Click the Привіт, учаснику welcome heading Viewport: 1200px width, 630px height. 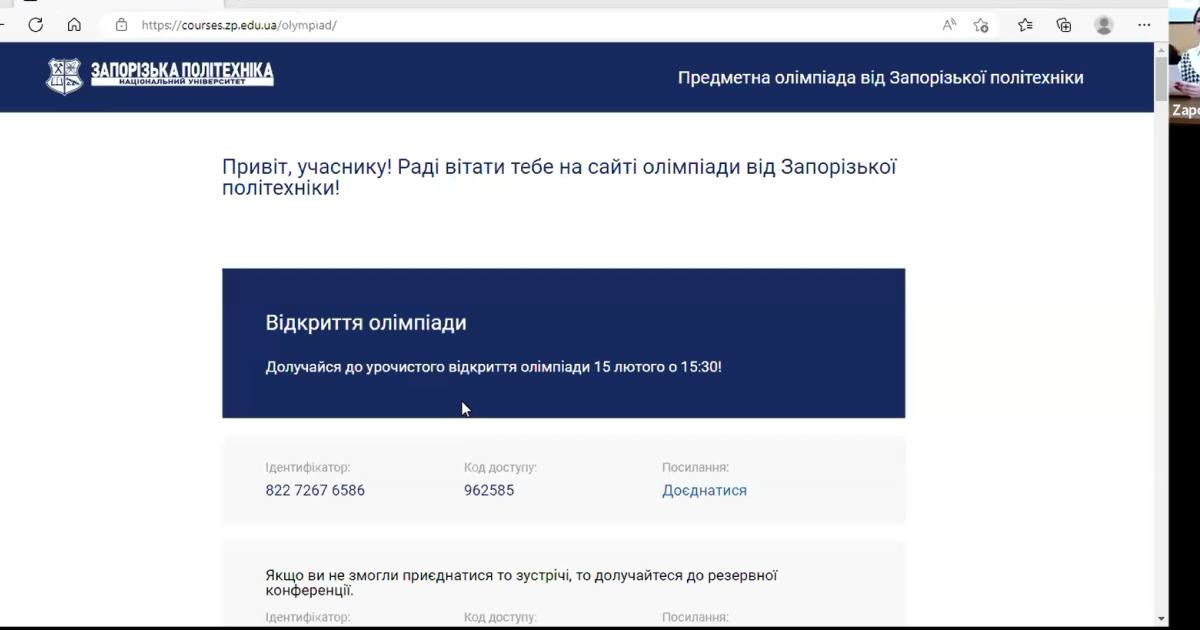pos(559,177)
